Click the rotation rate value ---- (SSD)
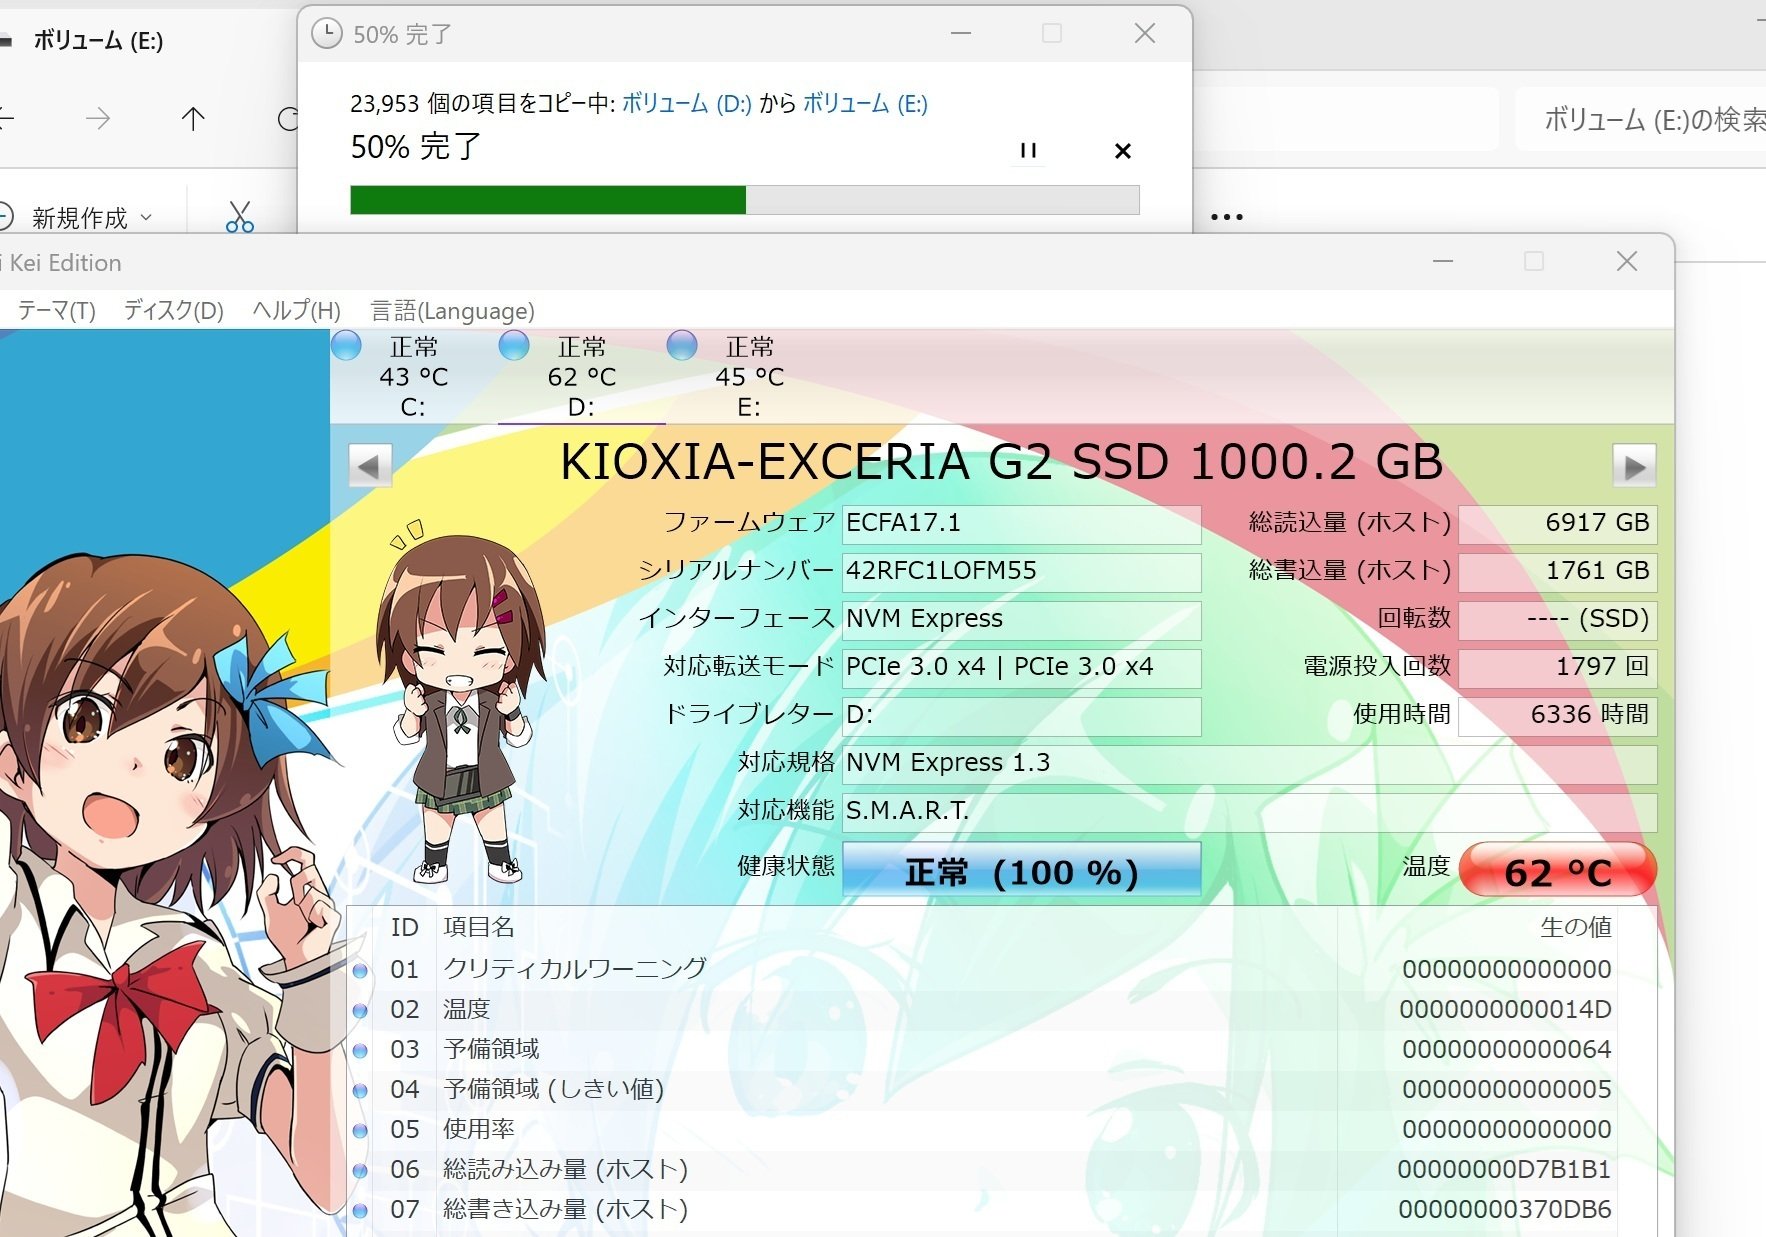 tap(1557, 619)
